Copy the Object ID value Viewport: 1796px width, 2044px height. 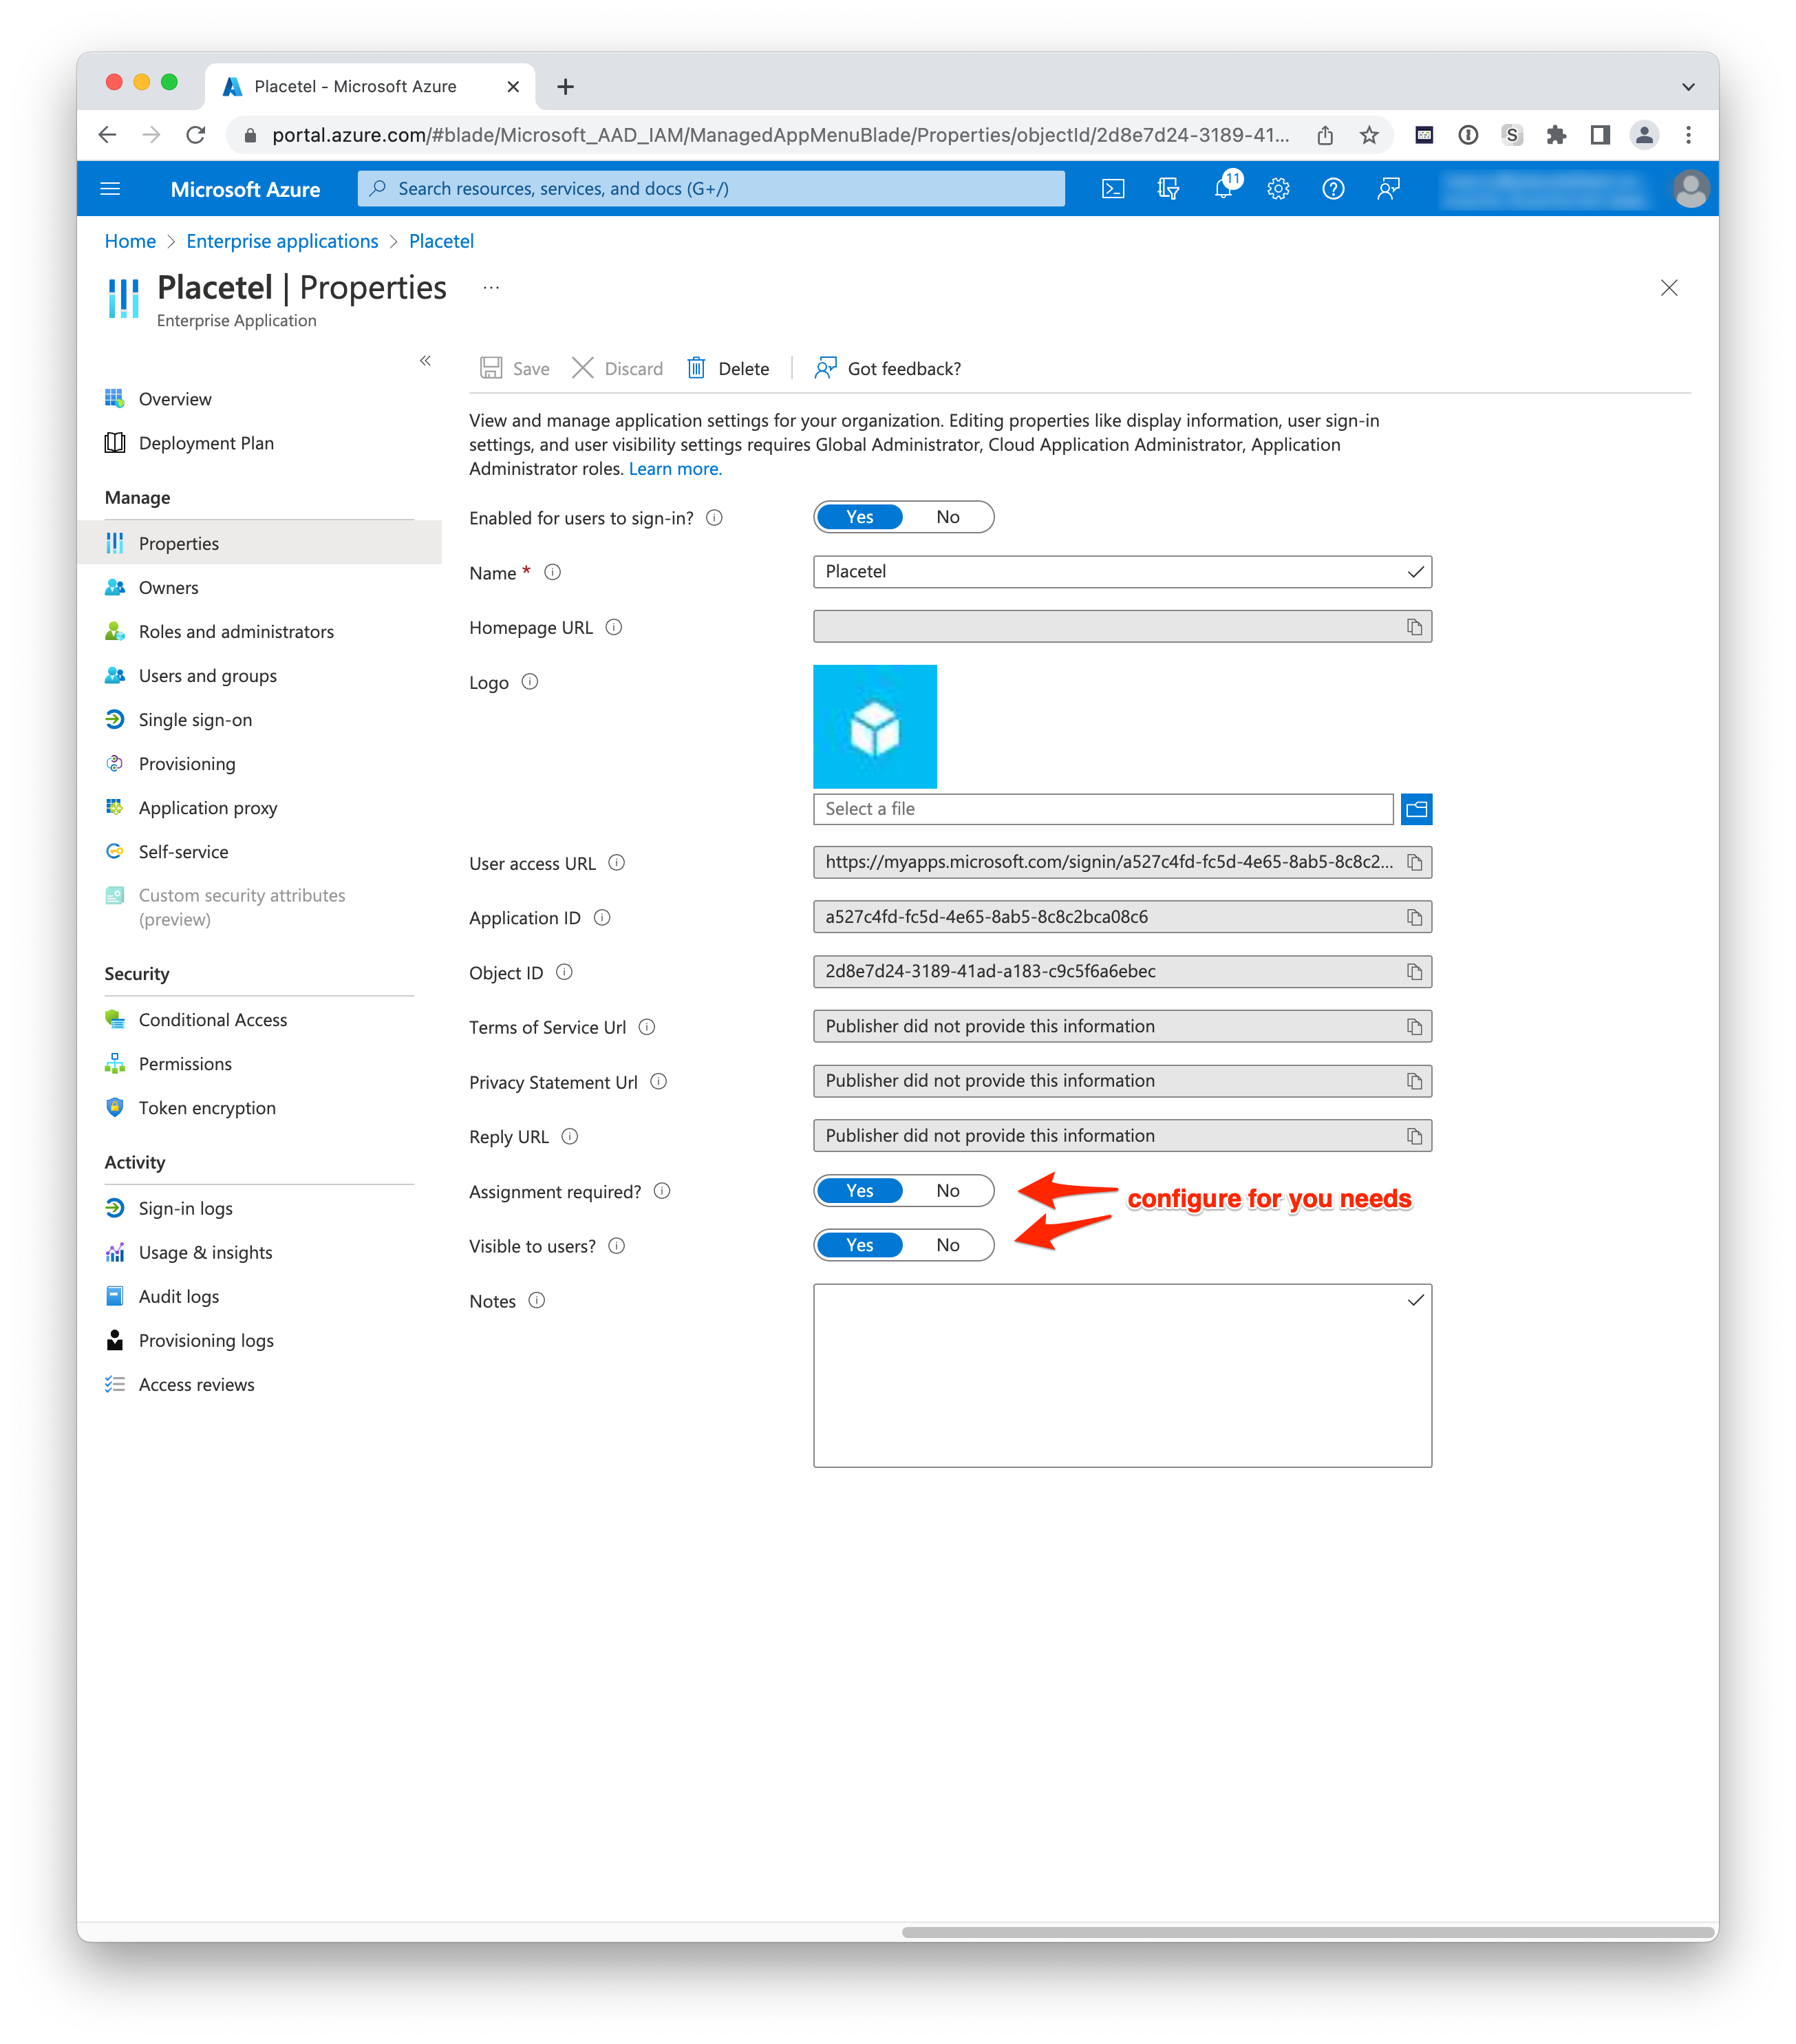1414,972
